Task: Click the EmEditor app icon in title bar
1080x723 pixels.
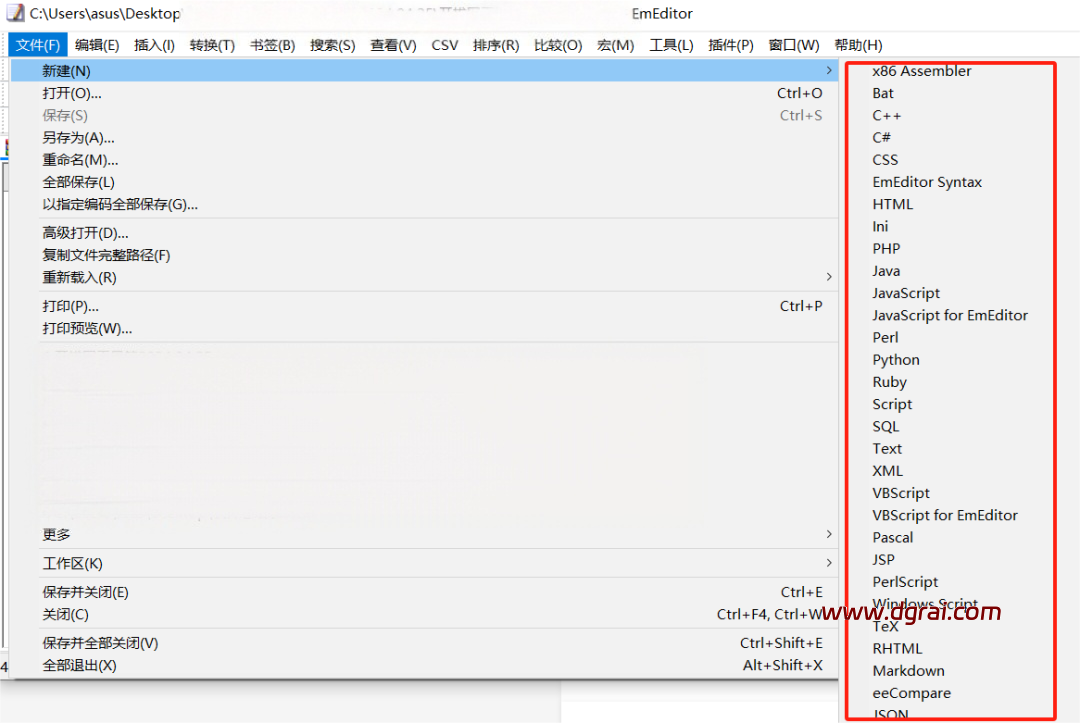Action: tap(15, 14)
